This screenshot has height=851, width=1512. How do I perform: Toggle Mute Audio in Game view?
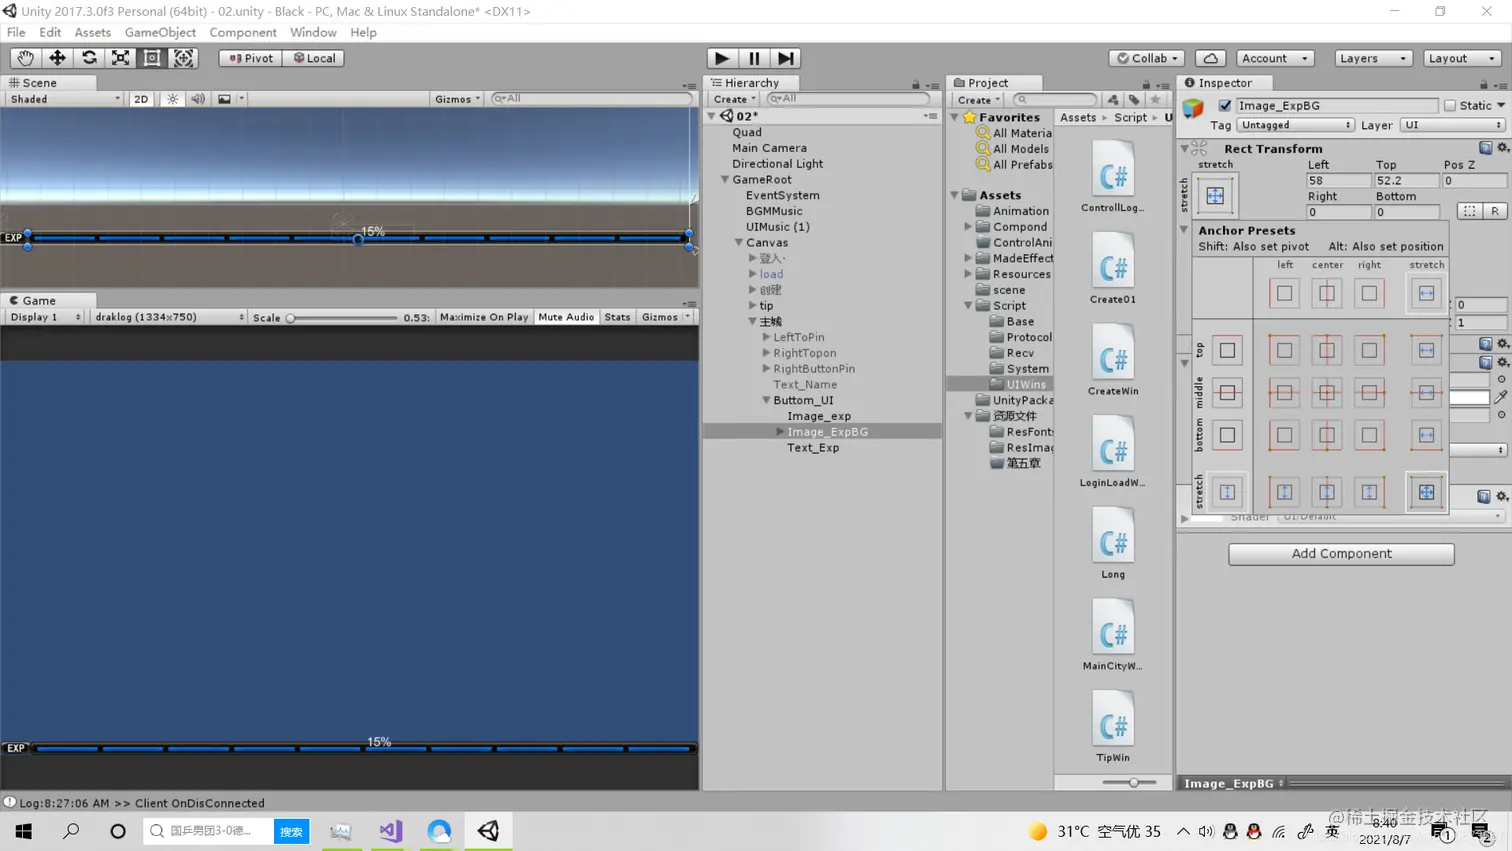pos(566,317)
